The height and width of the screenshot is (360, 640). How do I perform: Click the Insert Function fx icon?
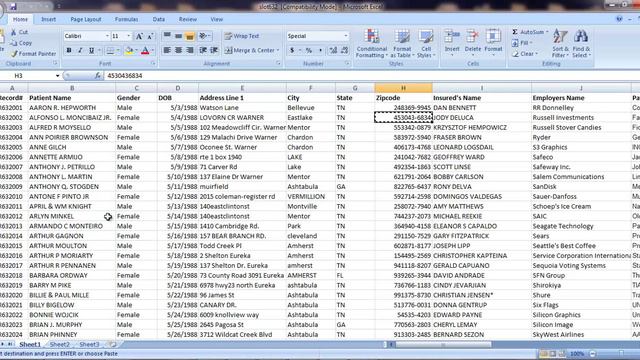98,76
